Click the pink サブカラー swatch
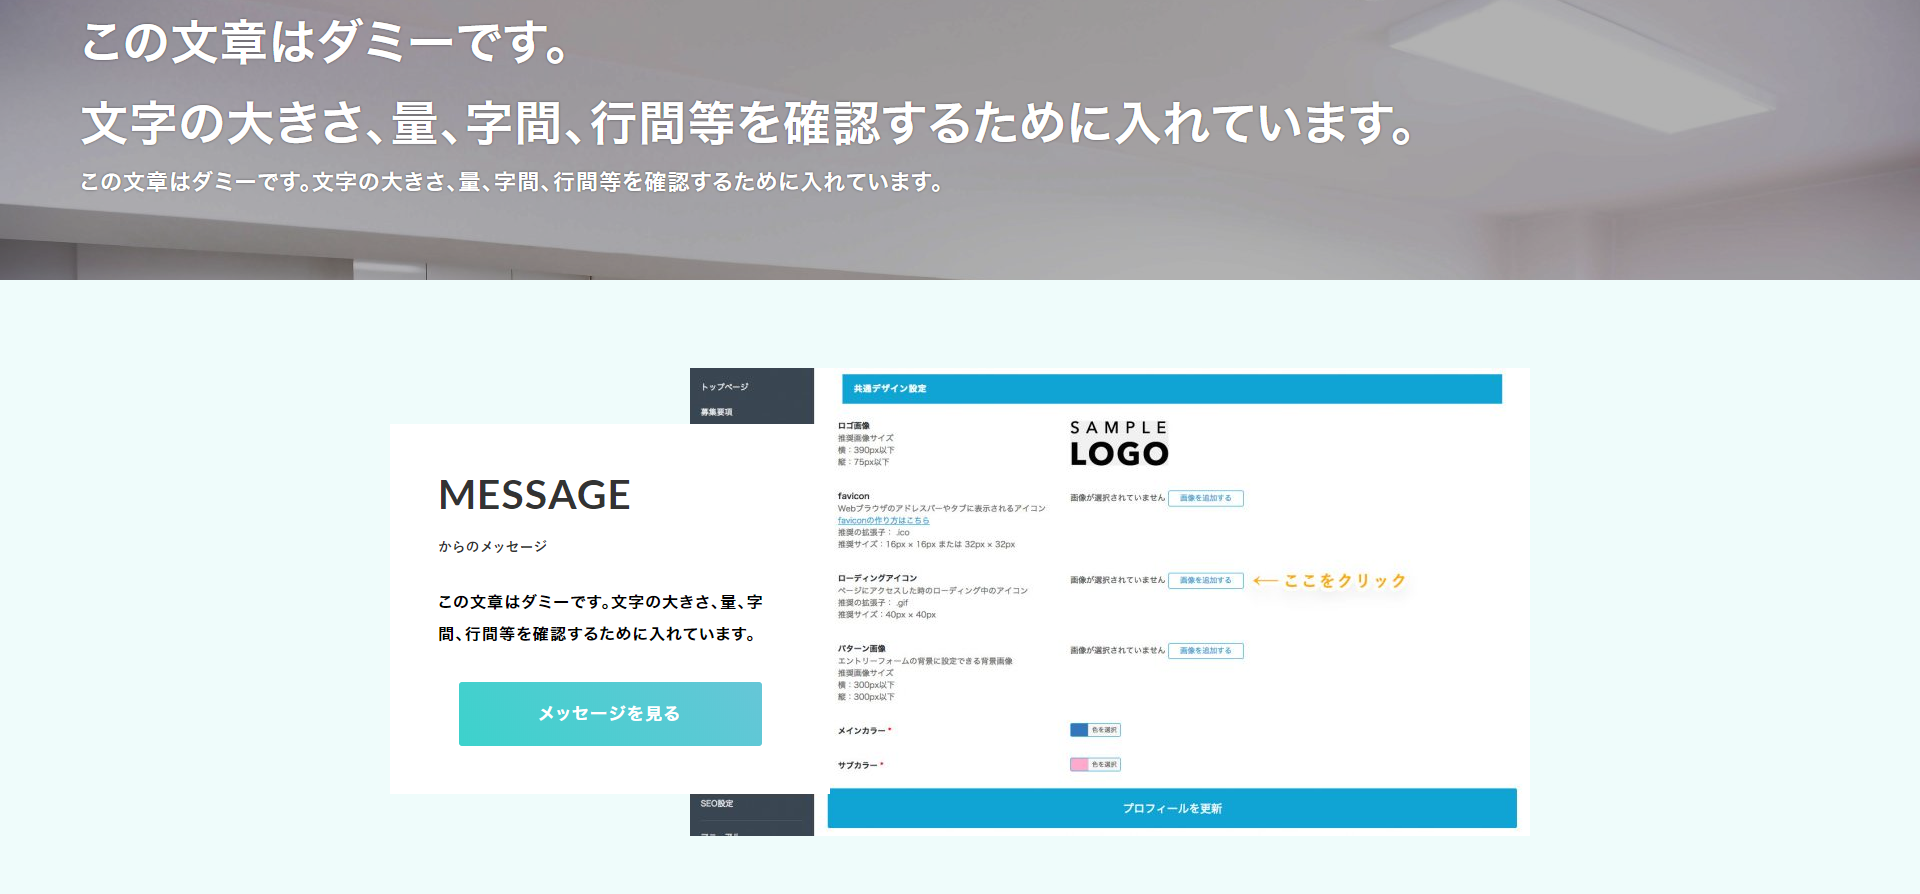 tap(1079, 765)
